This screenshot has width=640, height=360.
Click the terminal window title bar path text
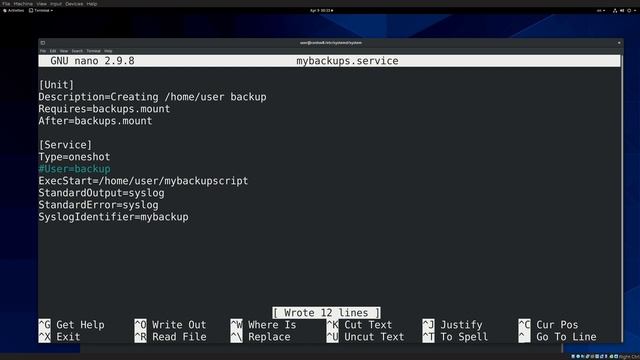click(x=331, y=43)
